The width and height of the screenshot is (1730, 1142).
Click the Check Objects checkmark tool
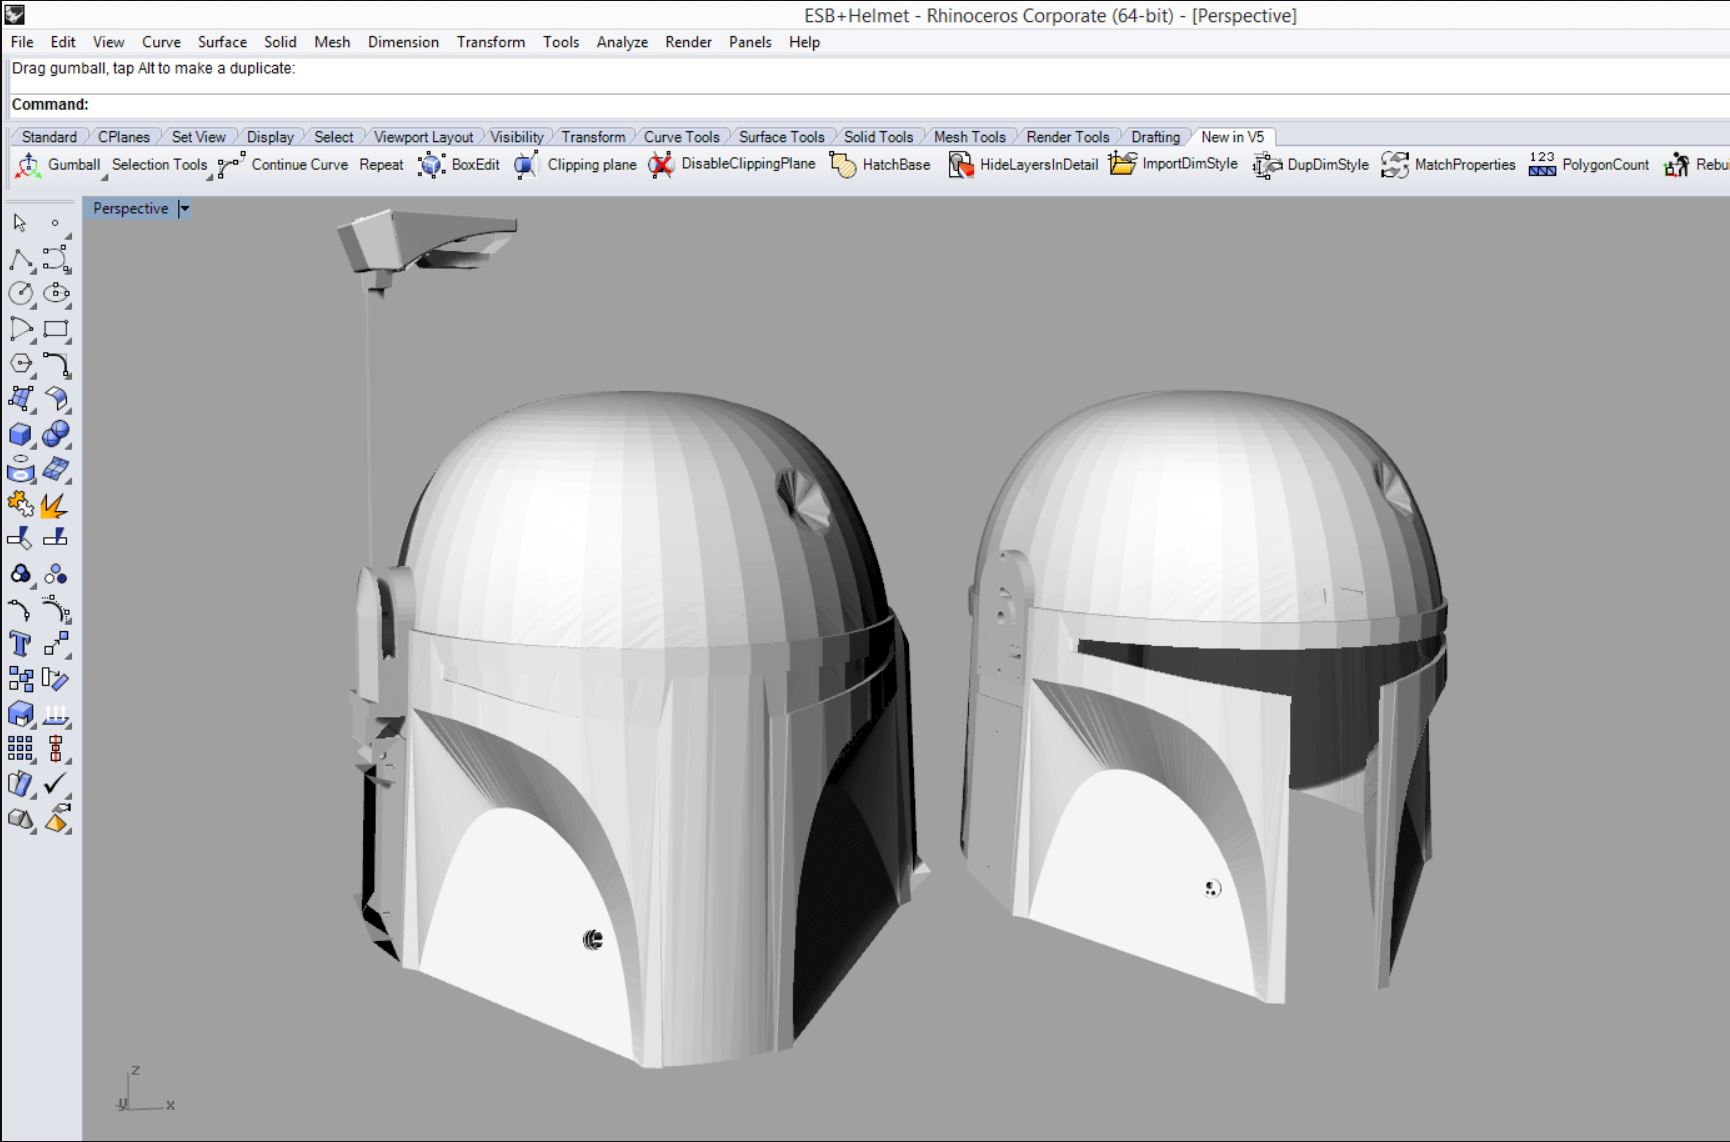56,783
